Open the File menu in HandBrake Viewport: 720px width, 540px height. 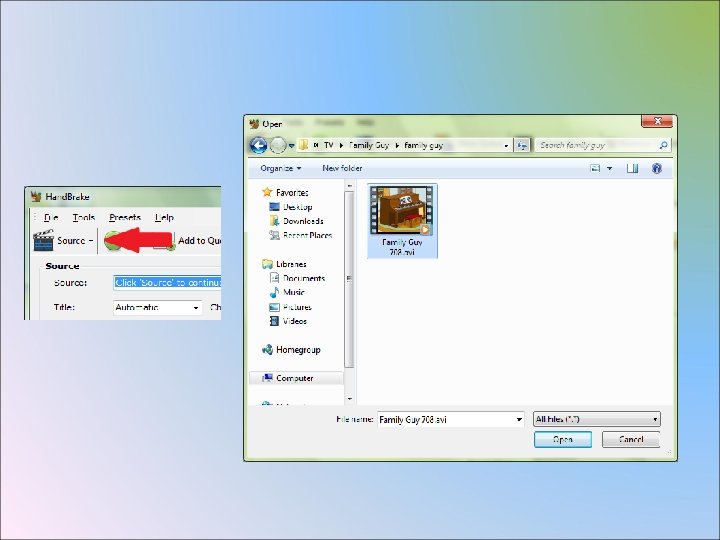(51, 217)
